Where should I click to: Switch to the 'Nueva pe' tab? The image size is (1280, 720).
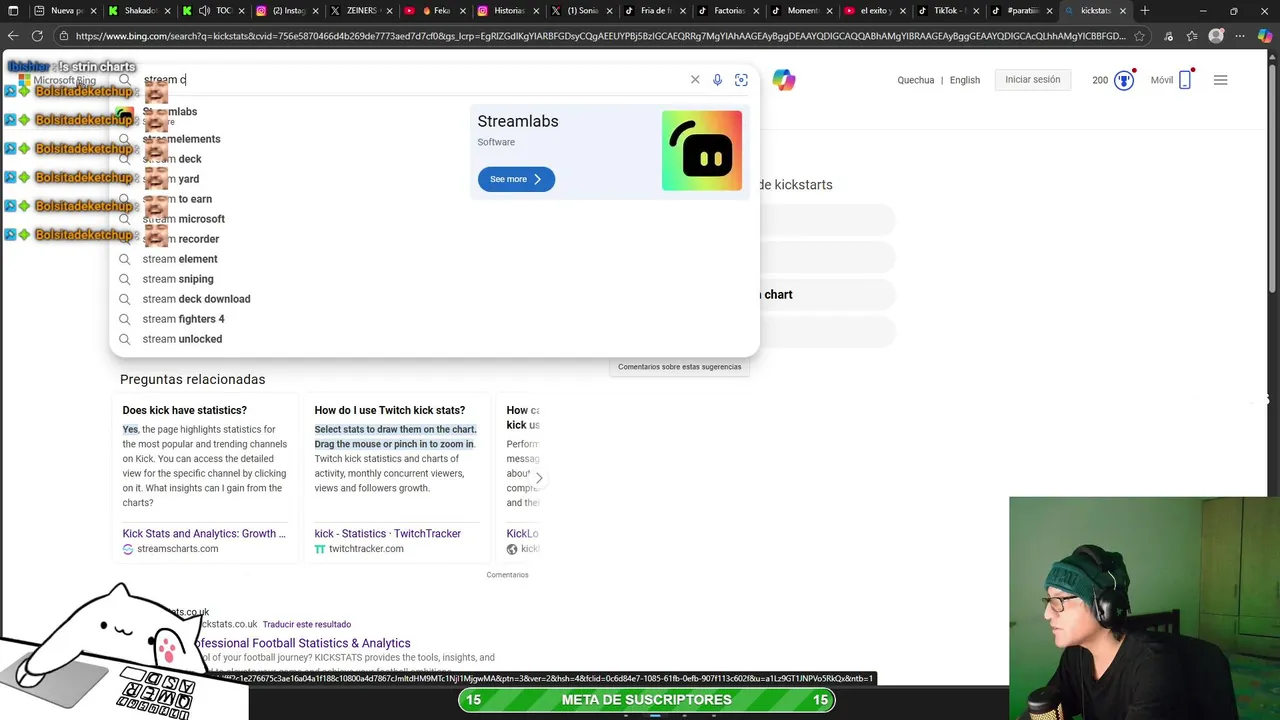(65, 11)
